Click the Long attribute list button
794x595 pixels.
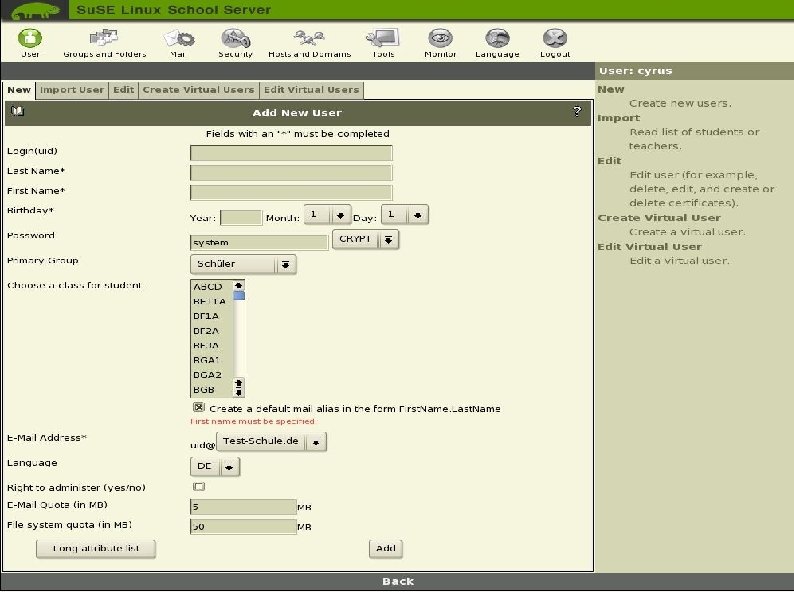pos(96,548)
